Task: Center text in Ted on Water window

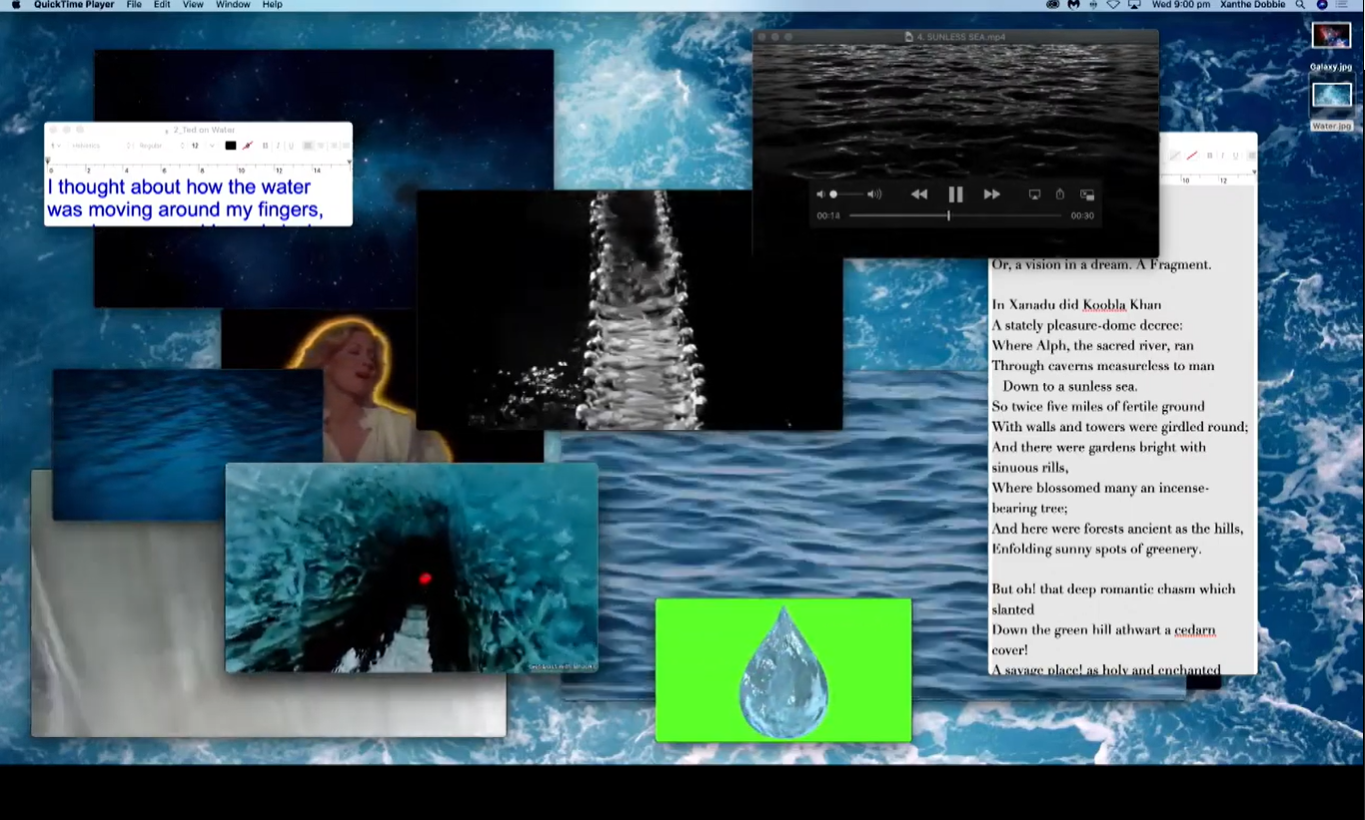Action: click(321, 146)
